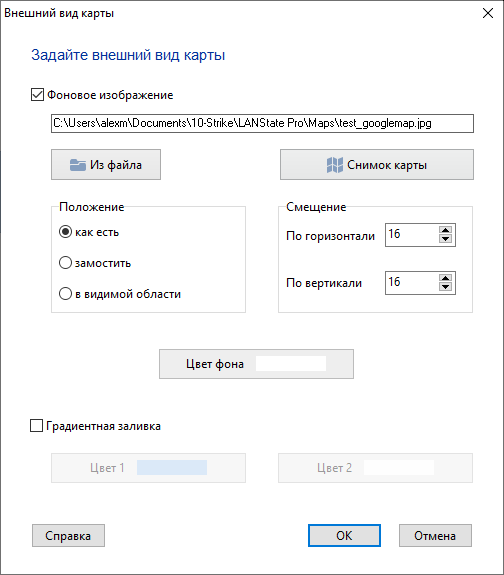Enable the Градиентная заливка checkbox
Image resolution: width=504 pixels, height=575 pixels.
point(36,426)
